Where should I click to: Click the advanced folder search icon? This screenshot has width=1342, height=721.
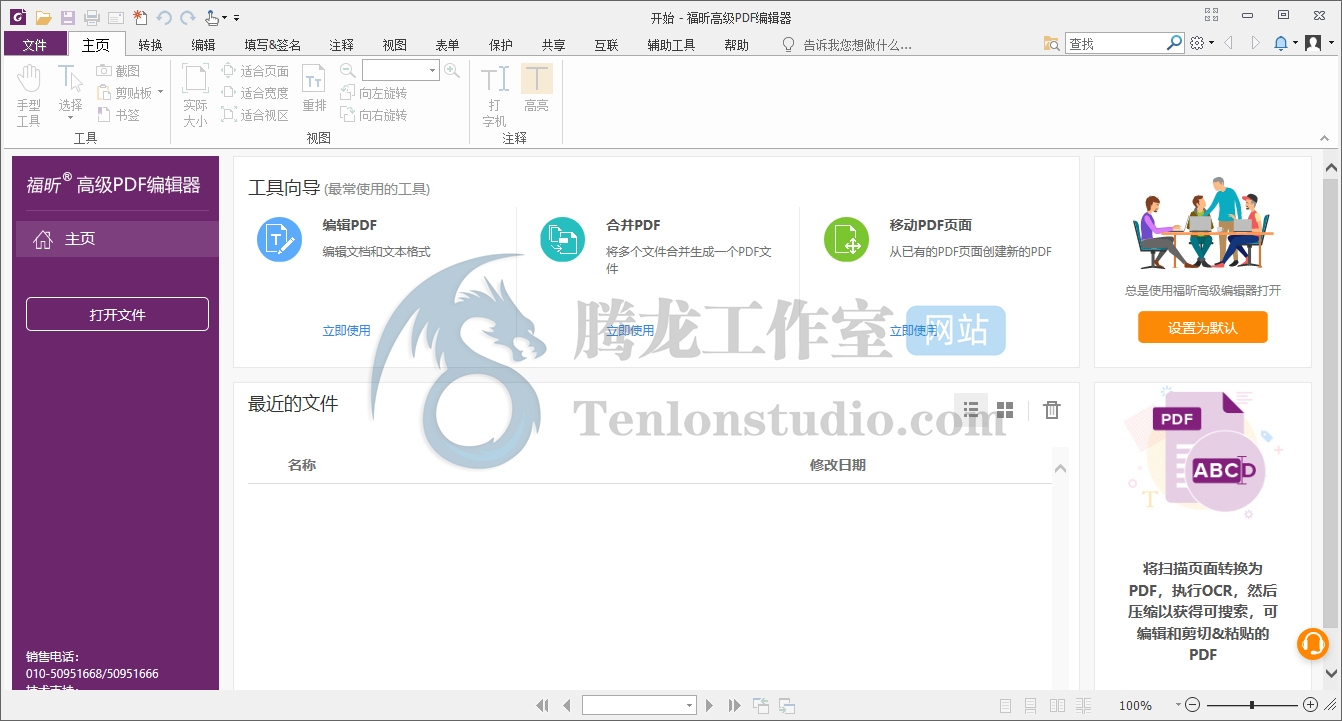point(1051,44)
